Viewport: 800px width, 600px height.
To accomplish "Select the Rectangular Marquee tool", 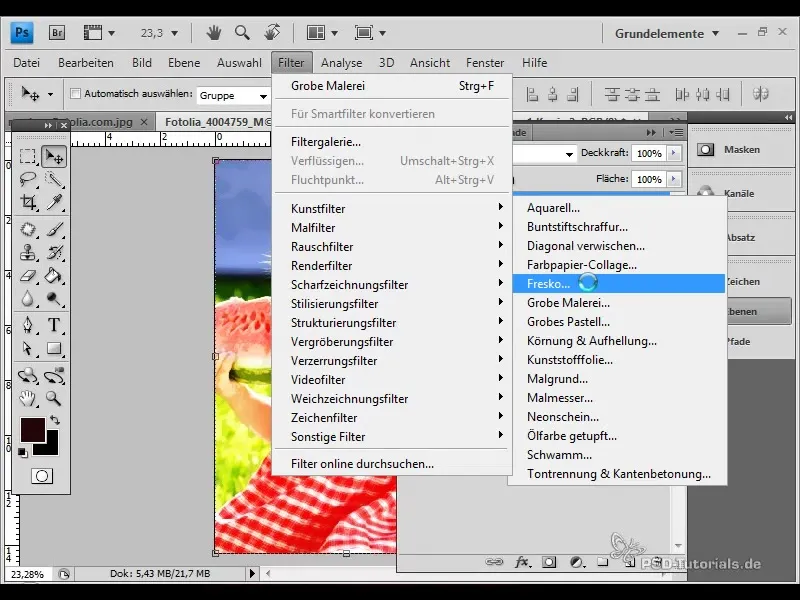I will (28, 156).
